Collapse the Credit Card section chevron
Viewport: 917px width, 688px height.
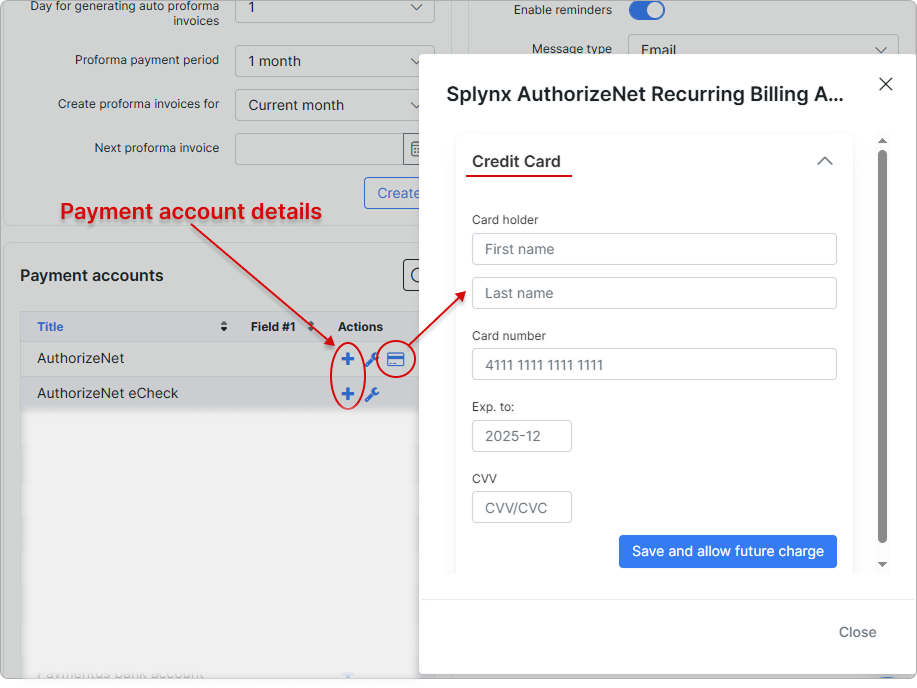pyautogui.click(x=824, y=161)
